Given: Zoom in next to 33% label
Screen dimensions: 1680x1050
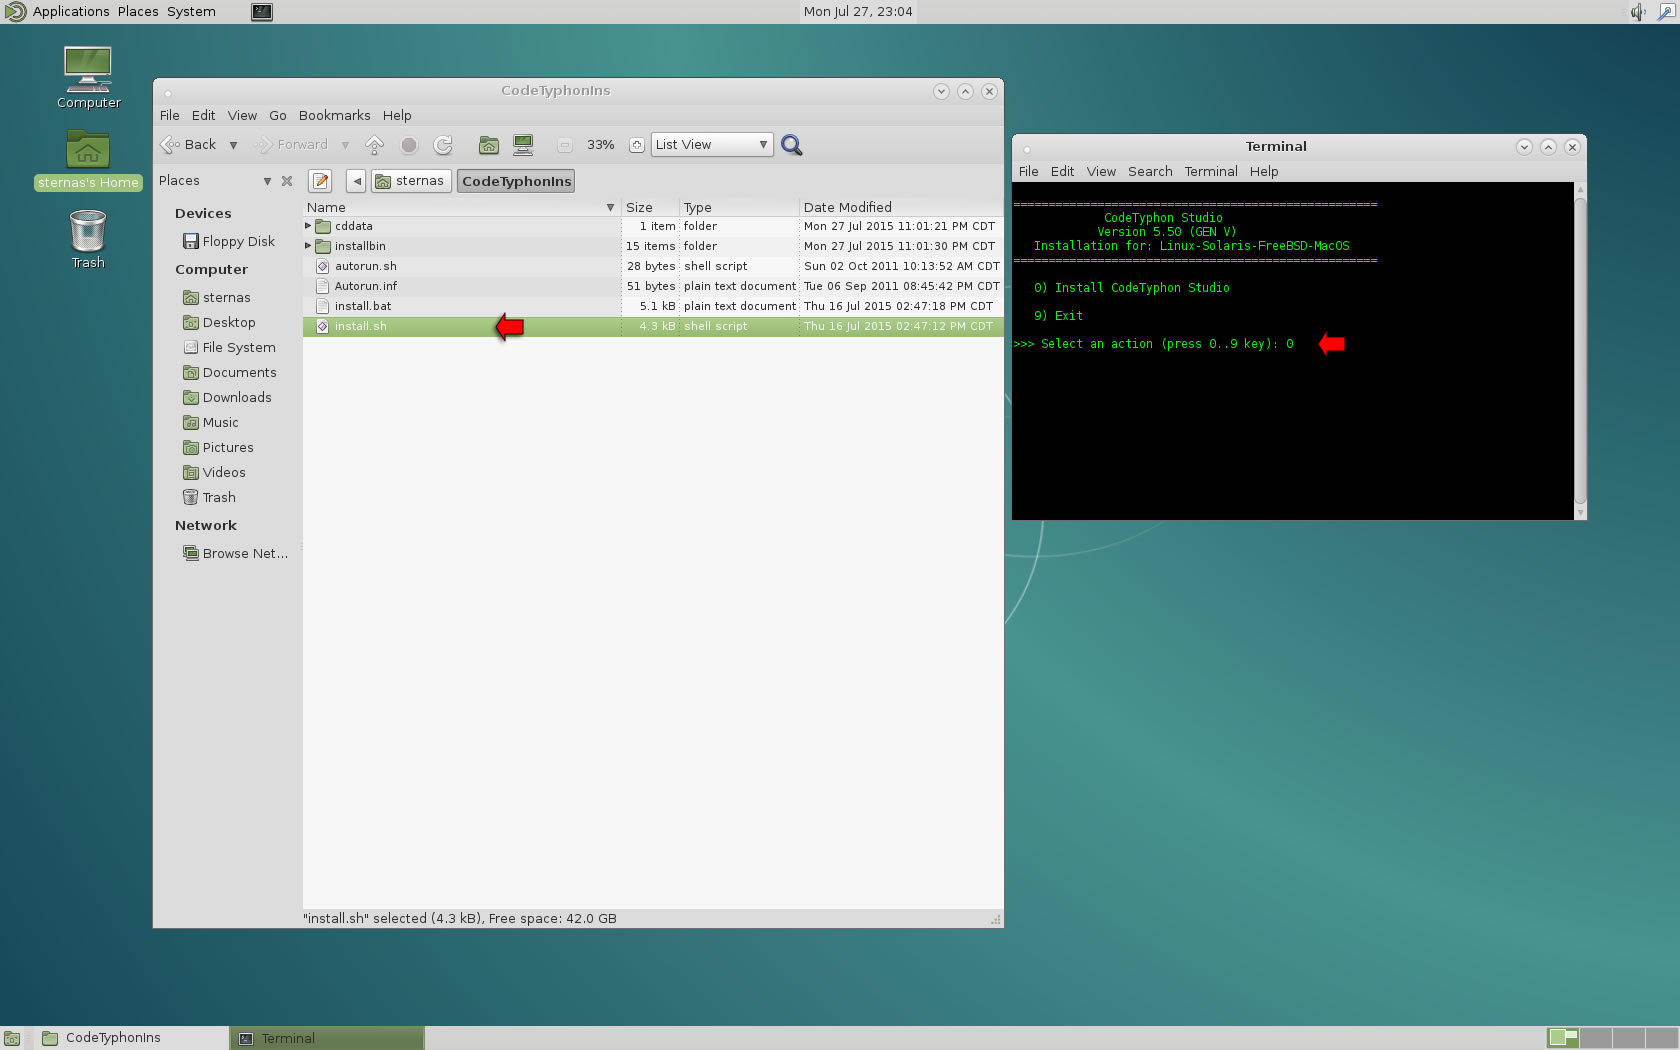Looking at the screenshot, I should pos(636,145).
